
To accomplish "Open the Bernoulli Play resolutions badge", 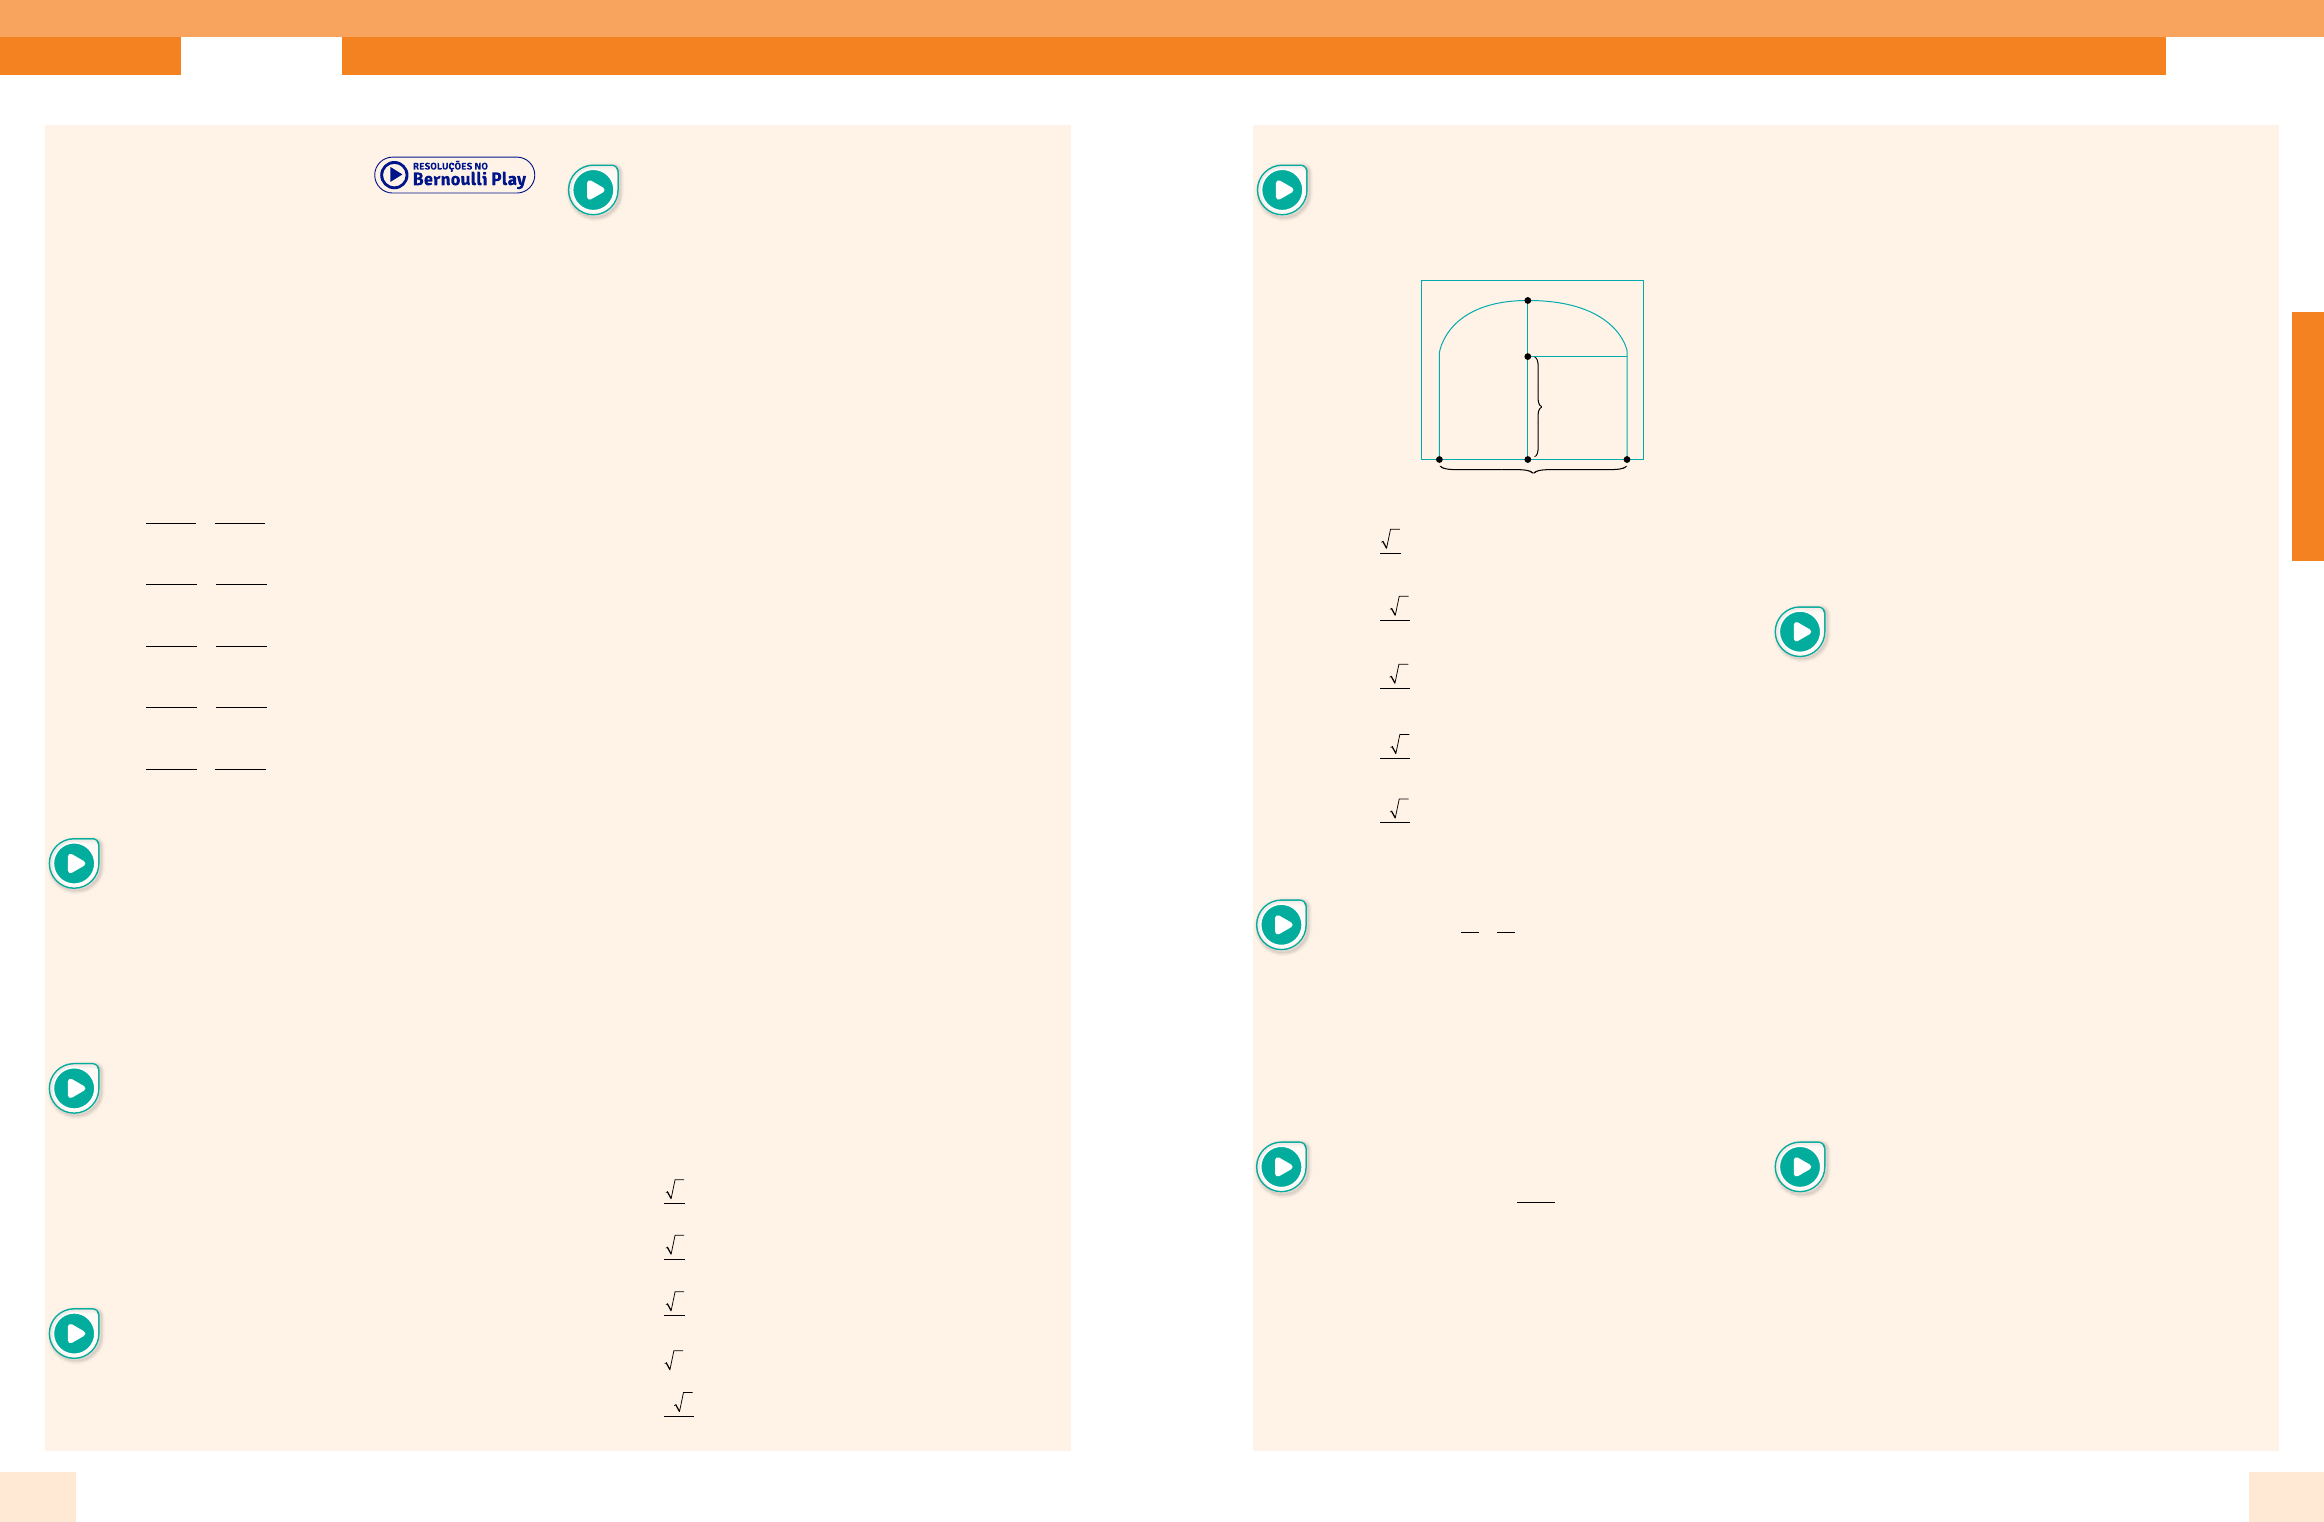I will (x=455, y=175).
